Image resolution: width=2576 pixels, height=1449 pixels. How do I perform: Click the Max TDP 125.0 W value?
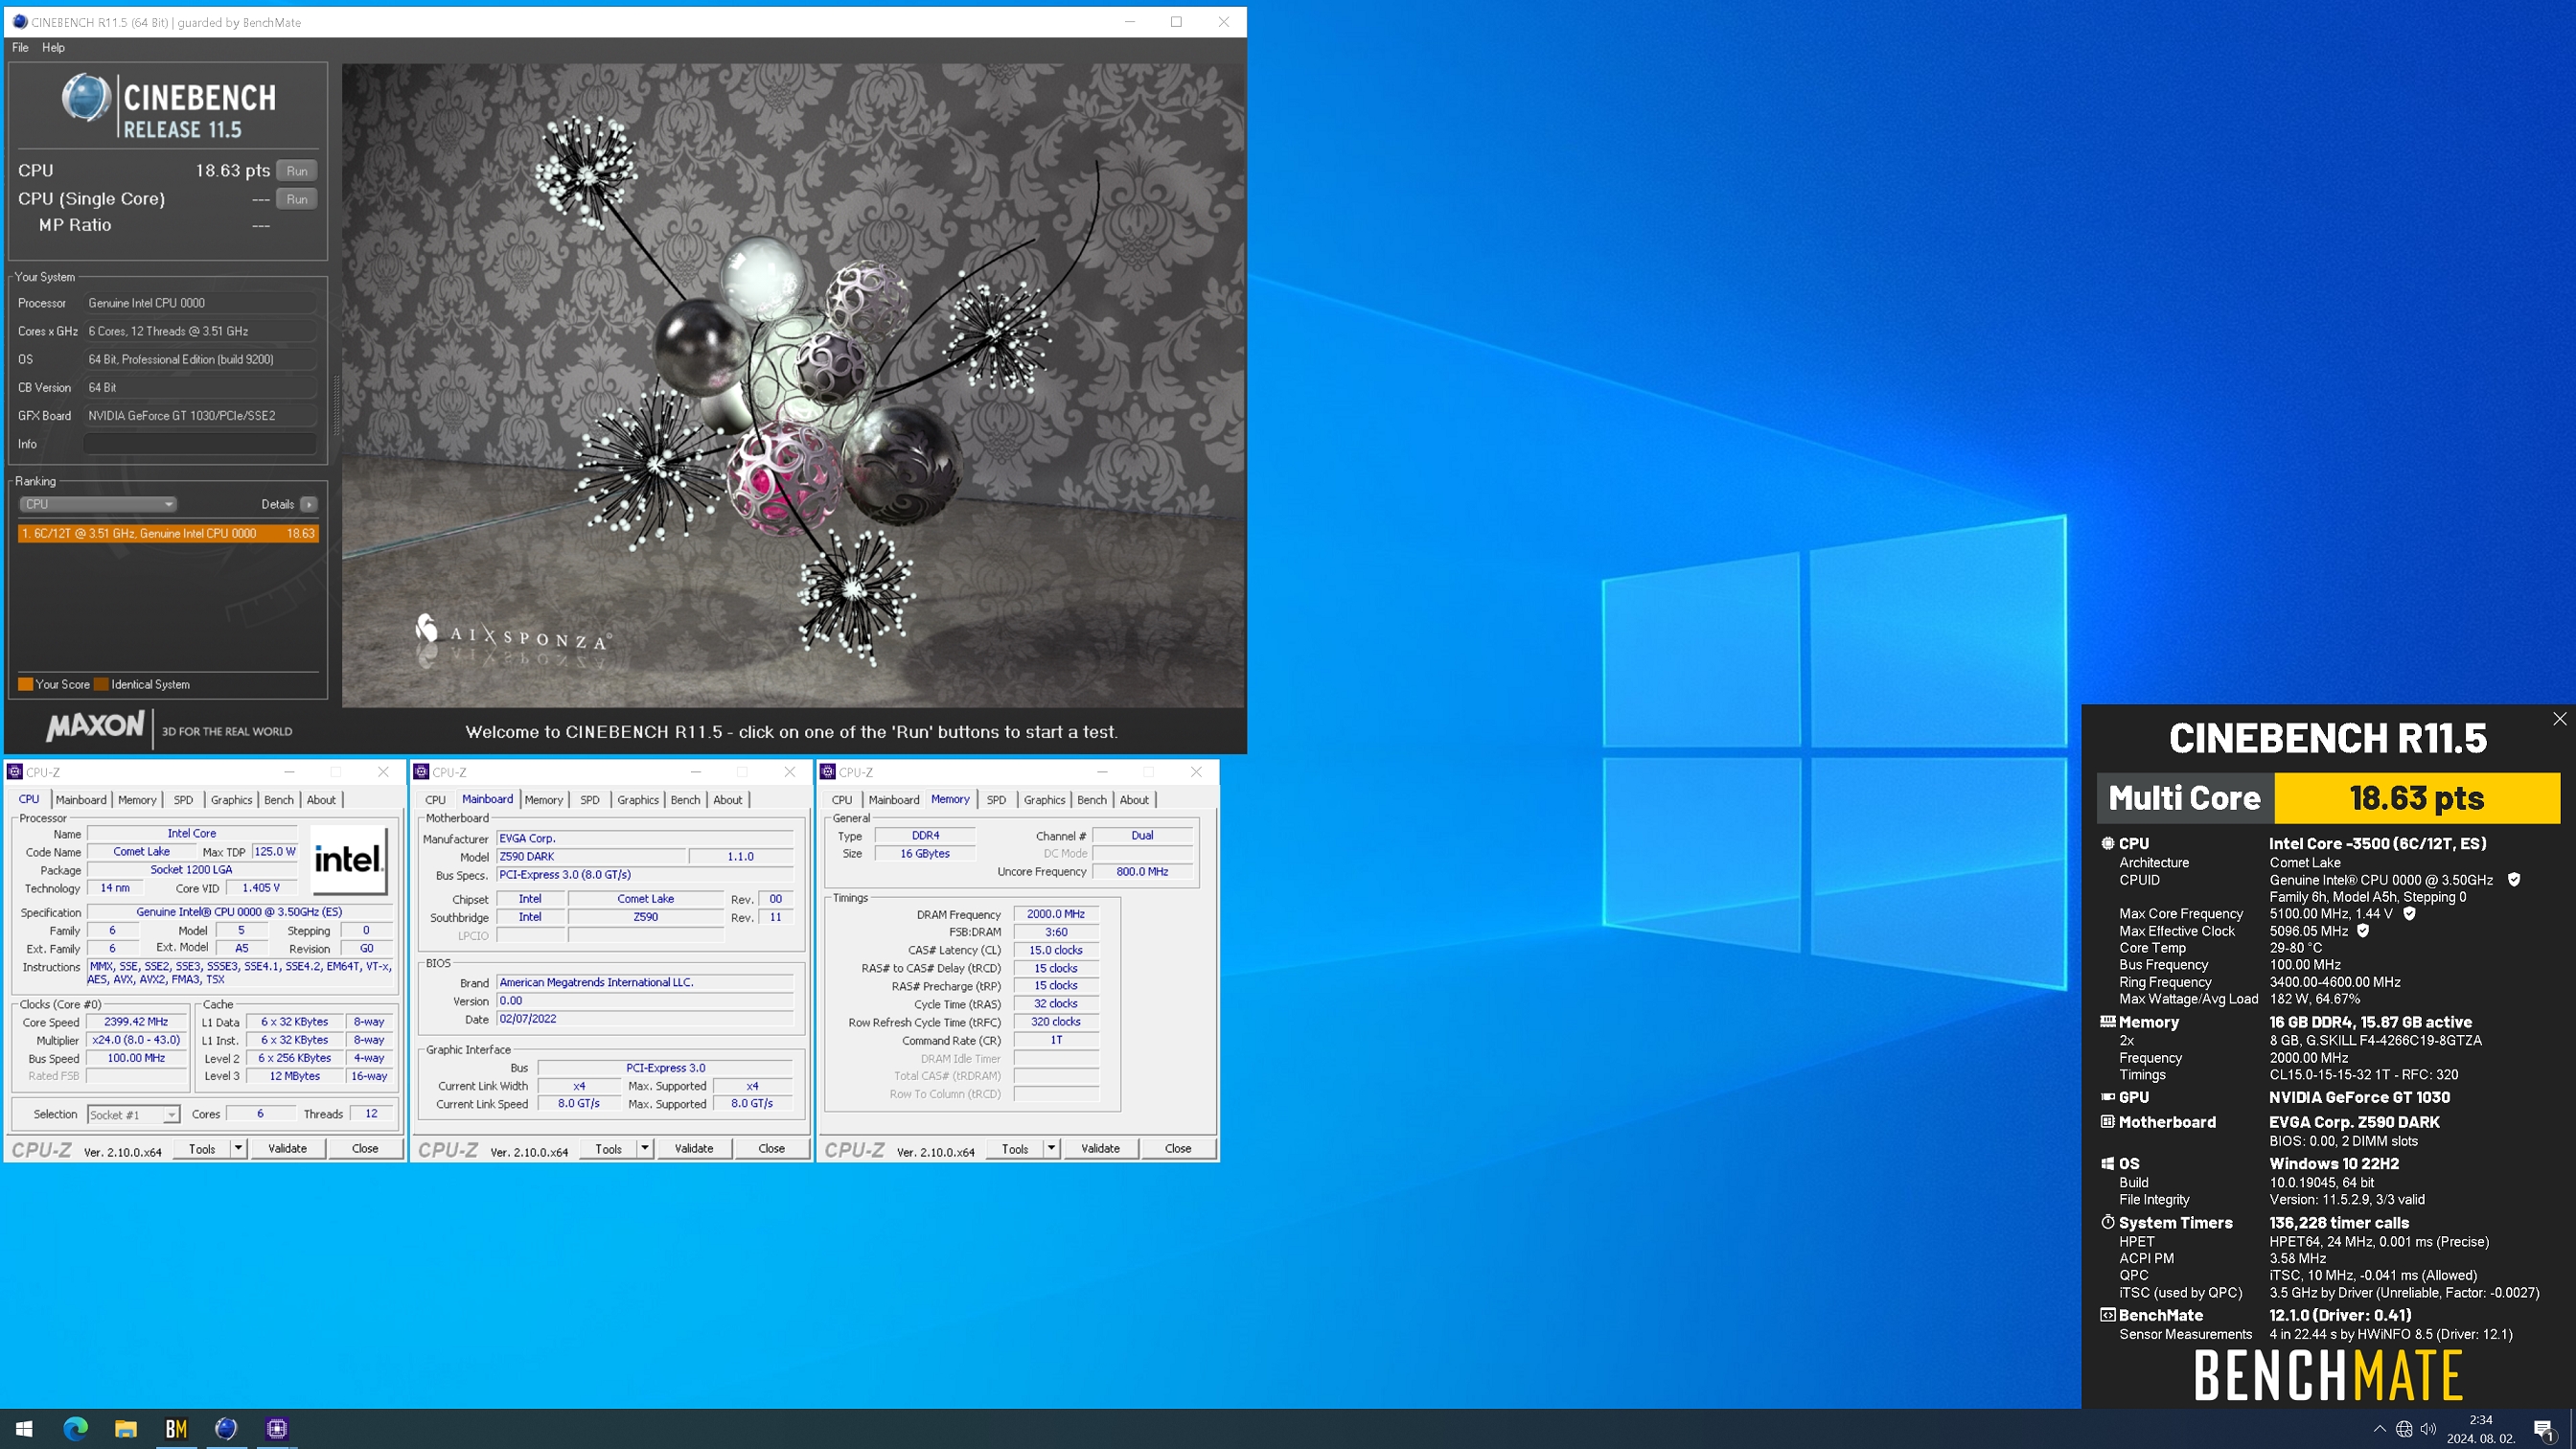[275, 852]
